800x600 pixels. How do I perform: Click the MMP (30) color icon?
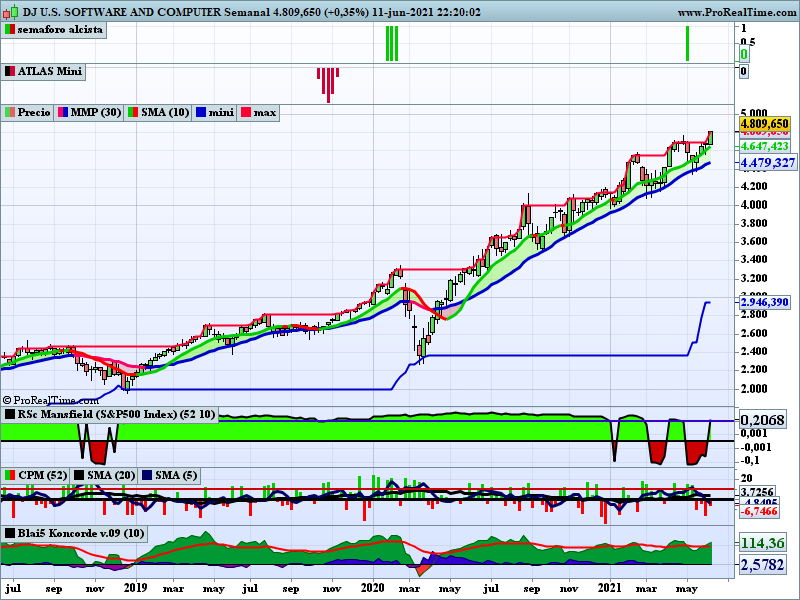pyautogui.click(x=63, y=112)
